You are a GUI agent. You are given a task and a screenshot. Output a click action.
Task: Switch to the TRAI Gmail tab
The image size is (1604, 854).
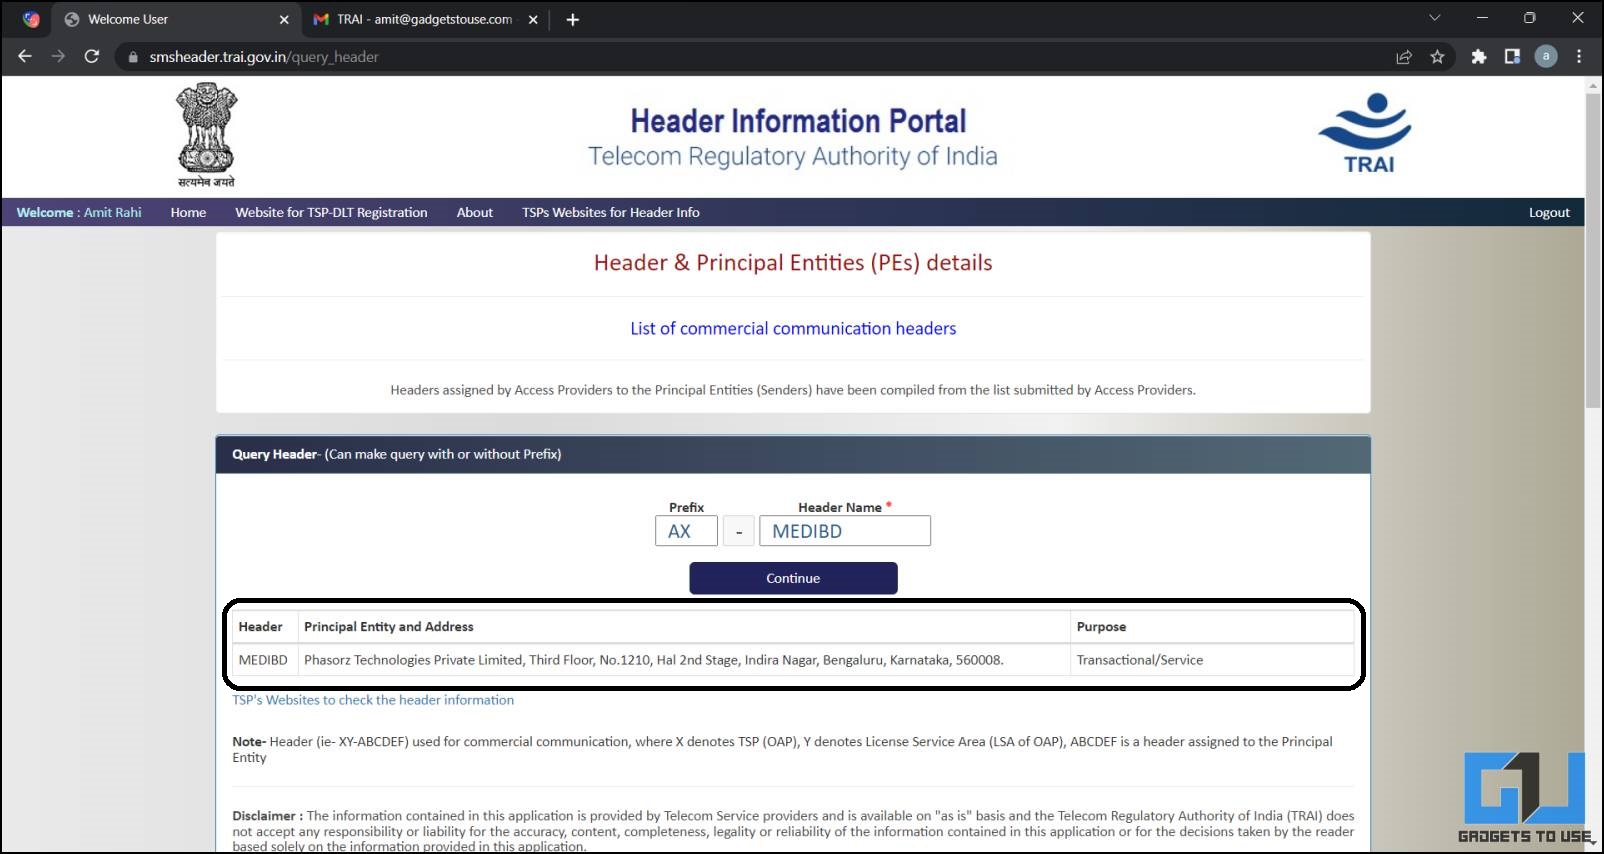tap(426, 19)
